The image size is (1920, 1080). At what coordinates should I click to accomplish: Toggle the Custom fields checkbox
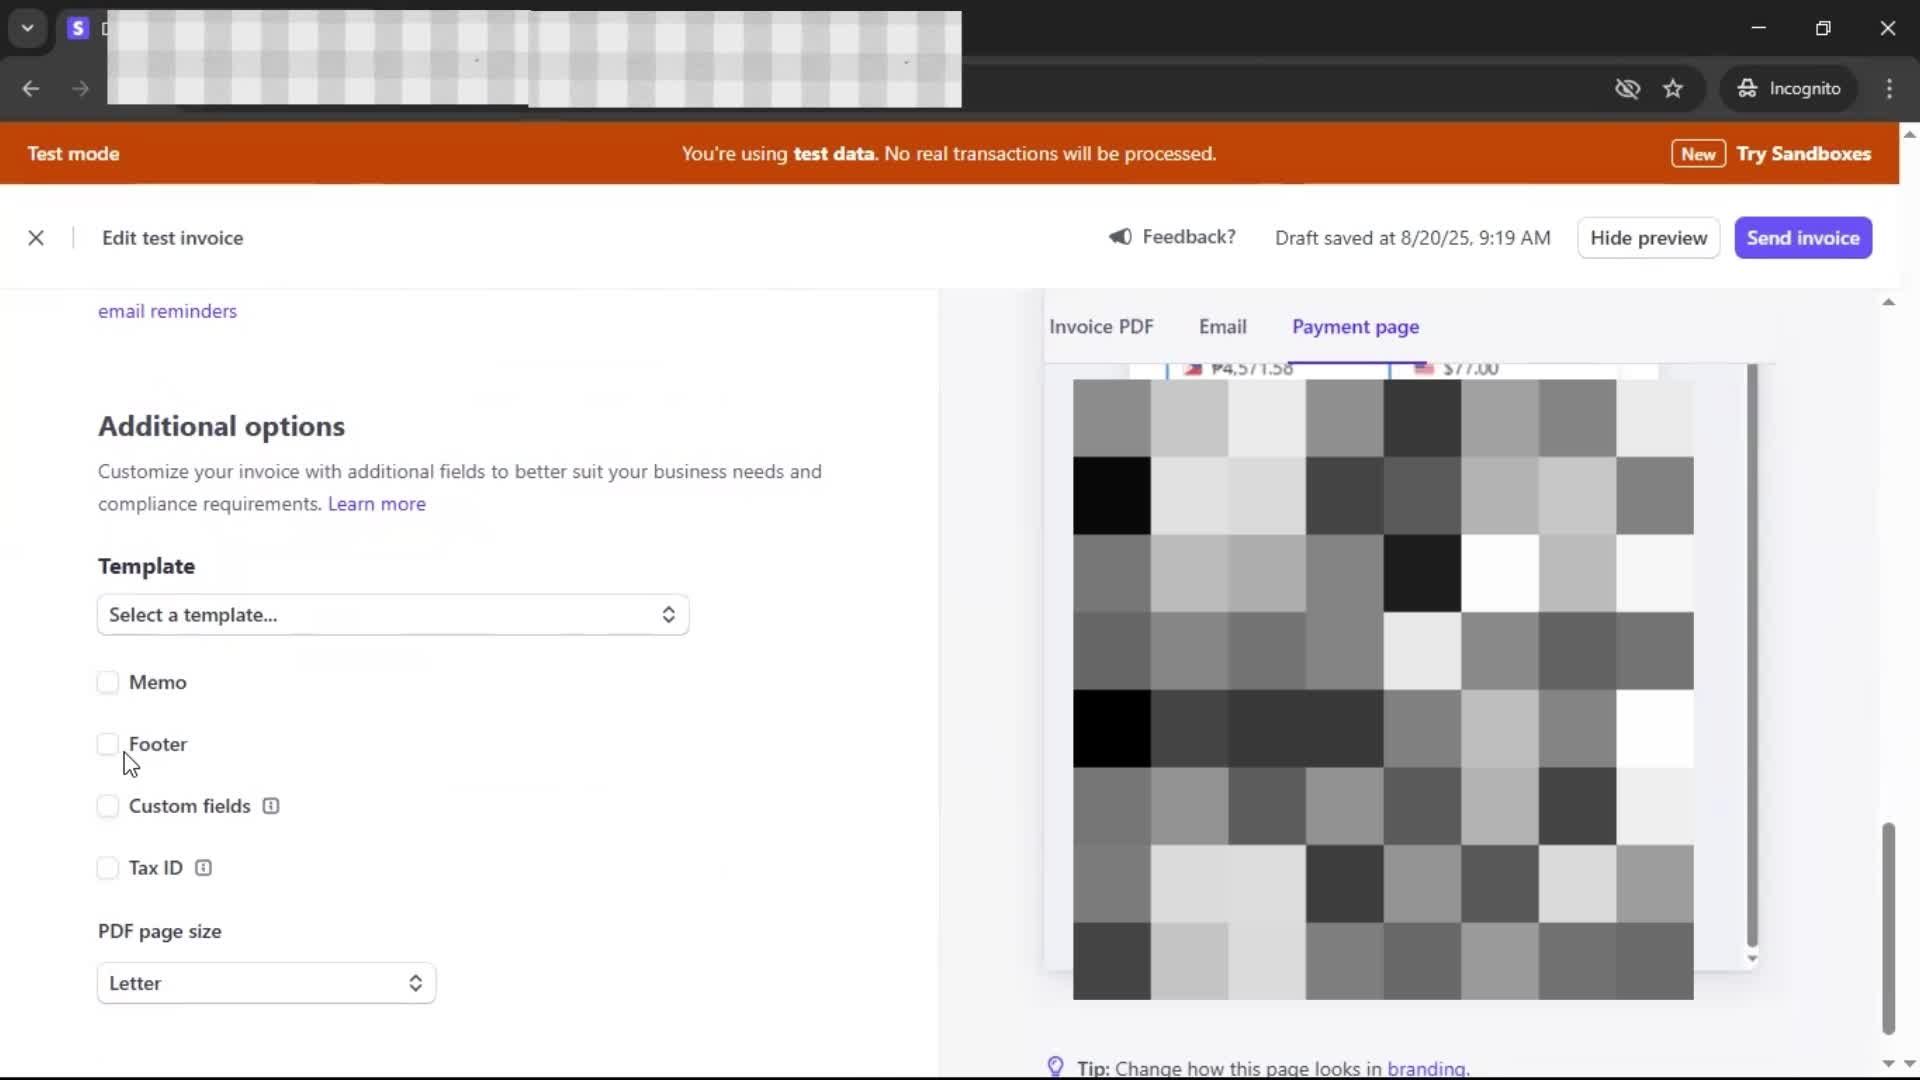pyautogui.click(x=108, y=806)
